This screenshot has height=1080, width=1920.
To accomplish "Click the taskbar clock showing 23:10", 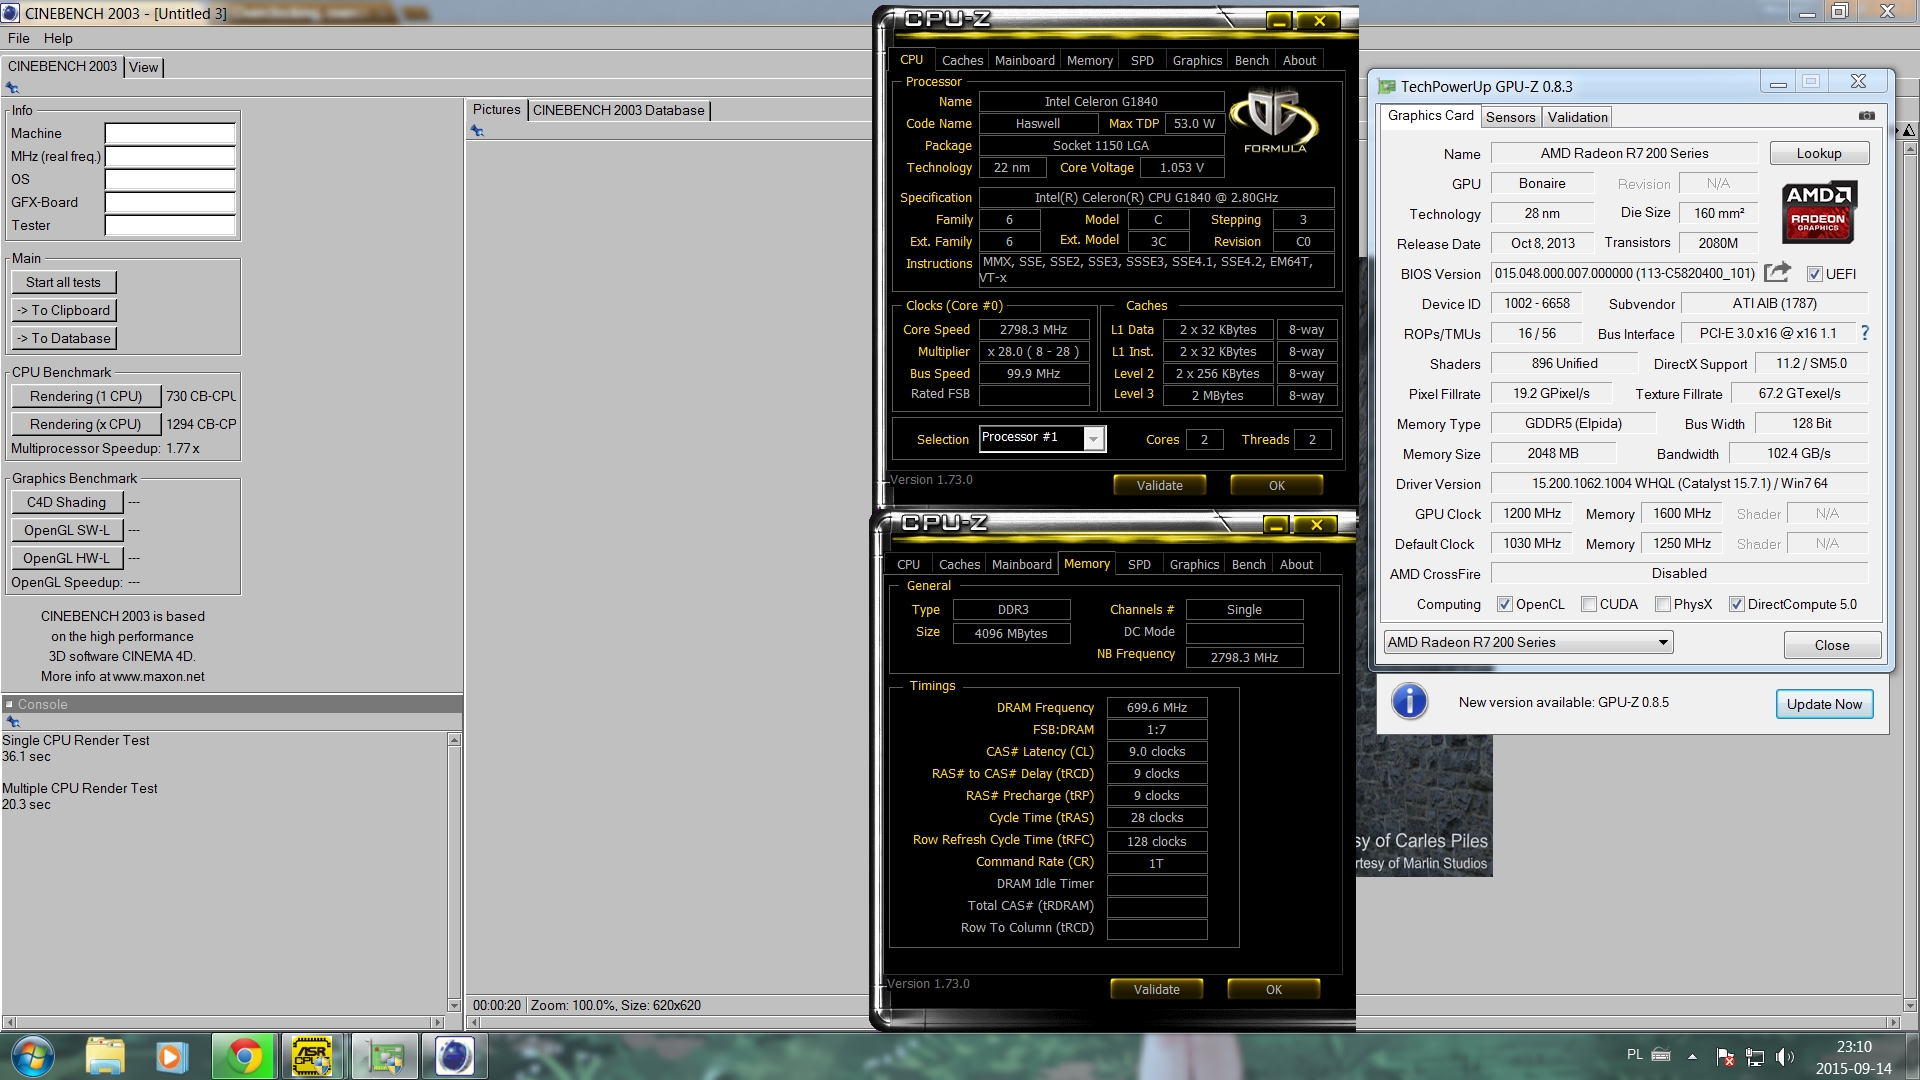I will (1853, 1047).
